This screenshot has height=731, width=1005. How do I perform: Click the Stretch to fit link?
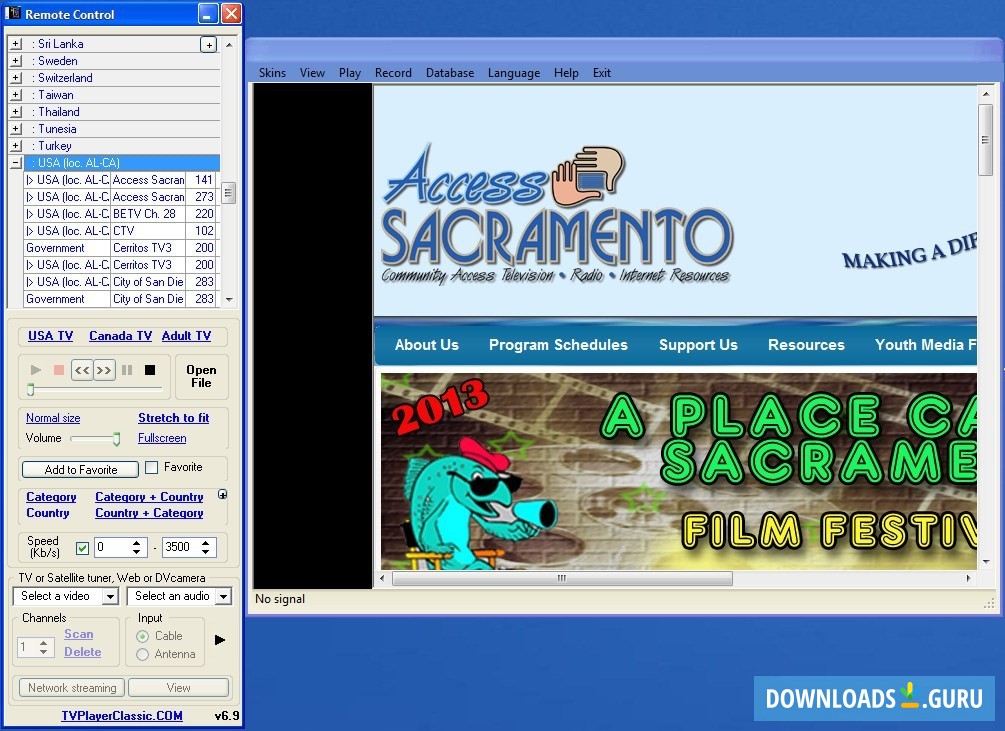pos(174,418)
